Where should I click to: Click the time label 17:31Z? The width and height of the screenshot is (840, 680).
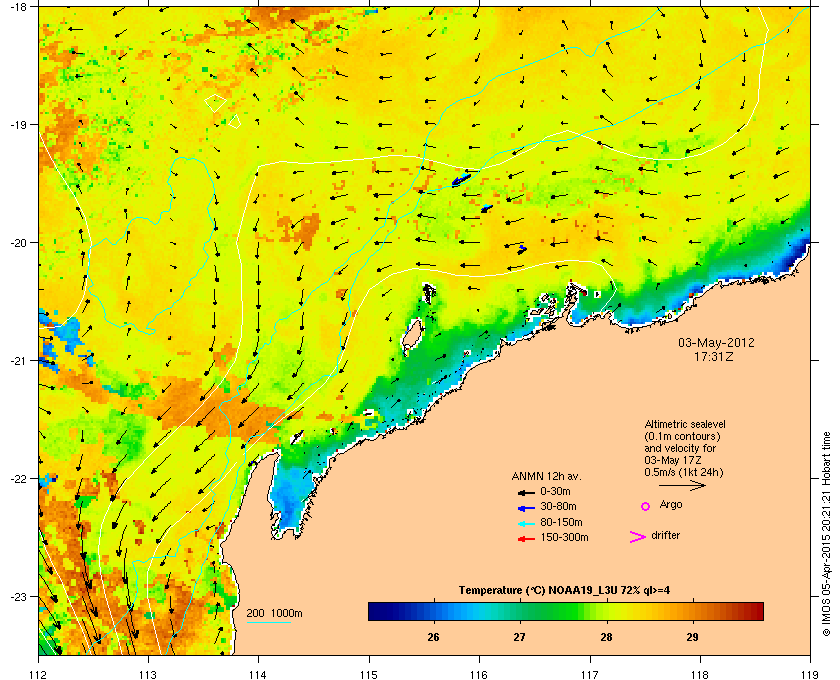tap(714, 356)
